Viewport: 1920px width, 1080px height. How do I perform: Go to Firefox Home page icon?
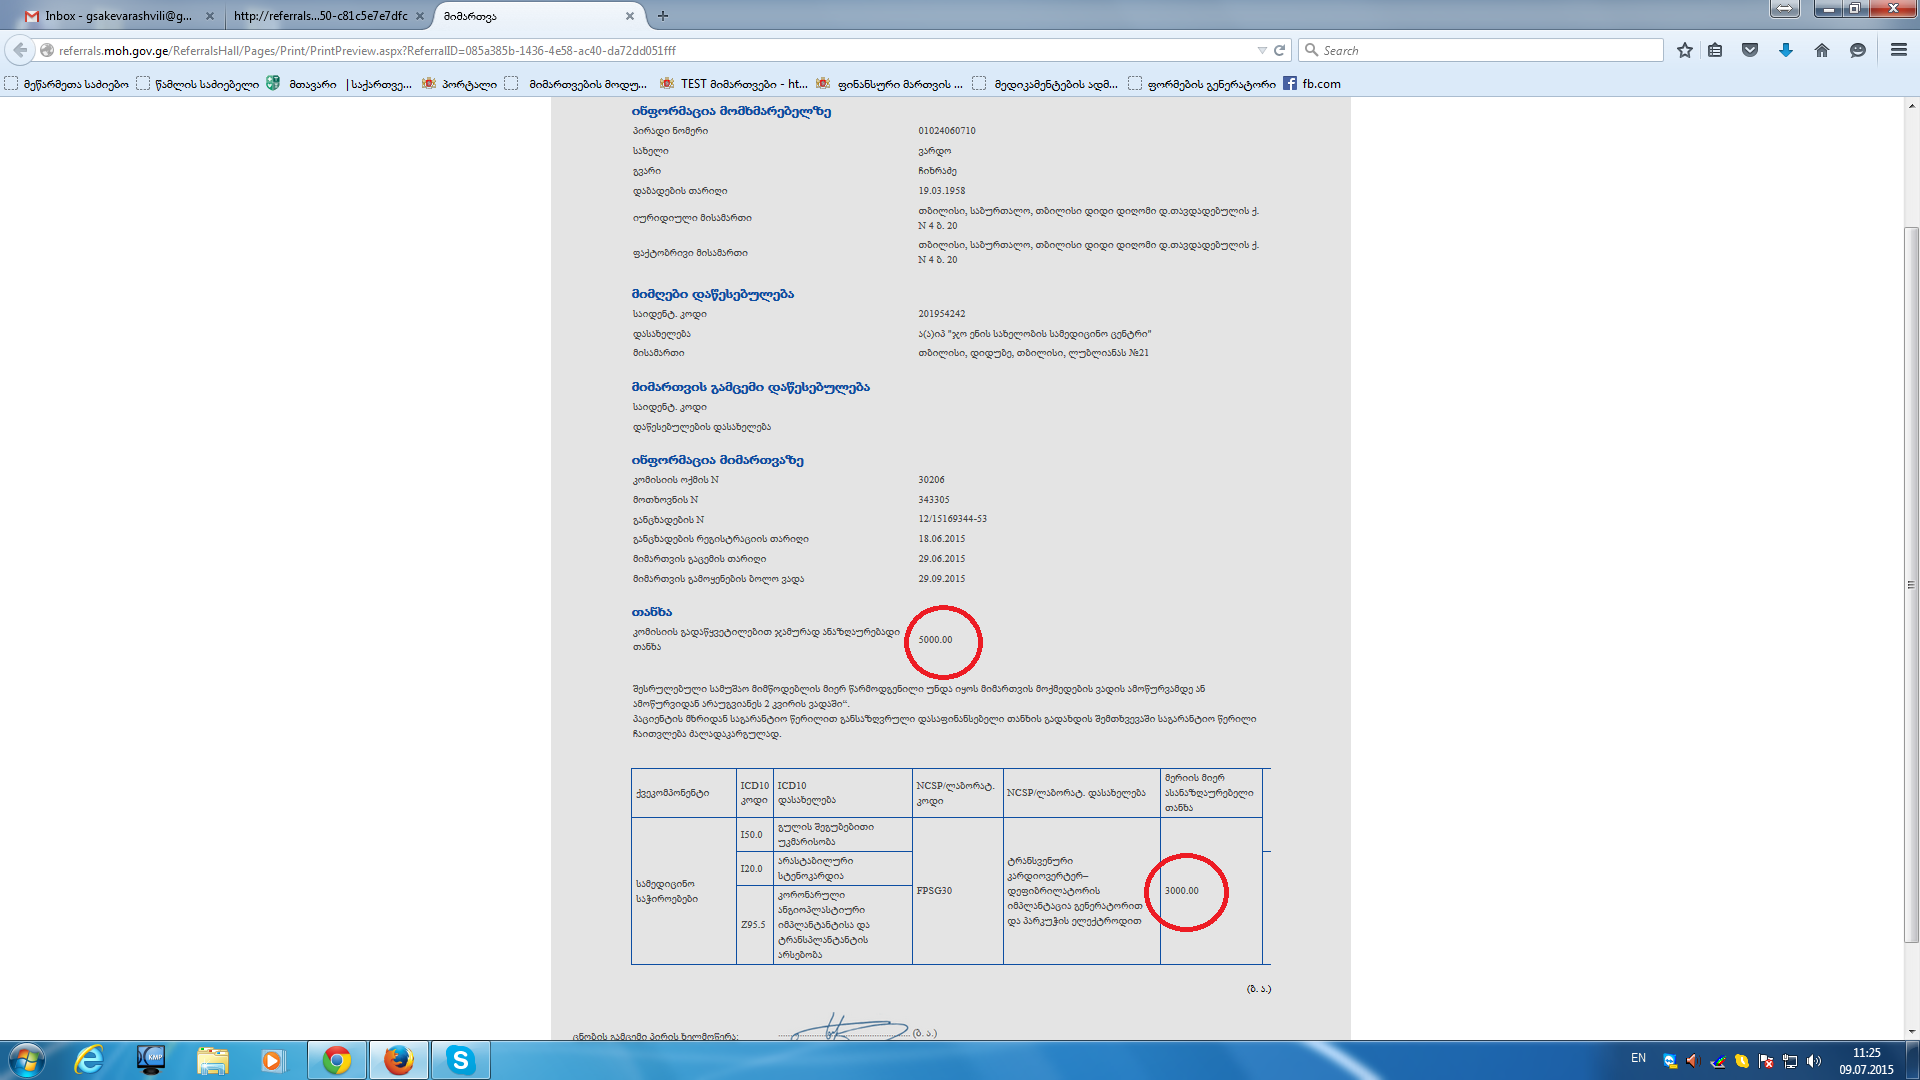coord(1822,50)
